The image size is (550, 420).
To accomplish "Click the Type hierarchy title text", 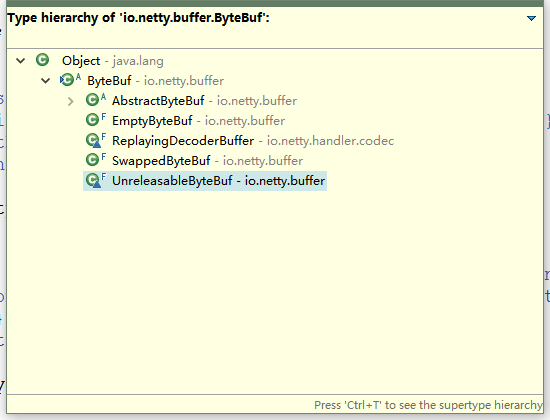I will tap(138, 18).
